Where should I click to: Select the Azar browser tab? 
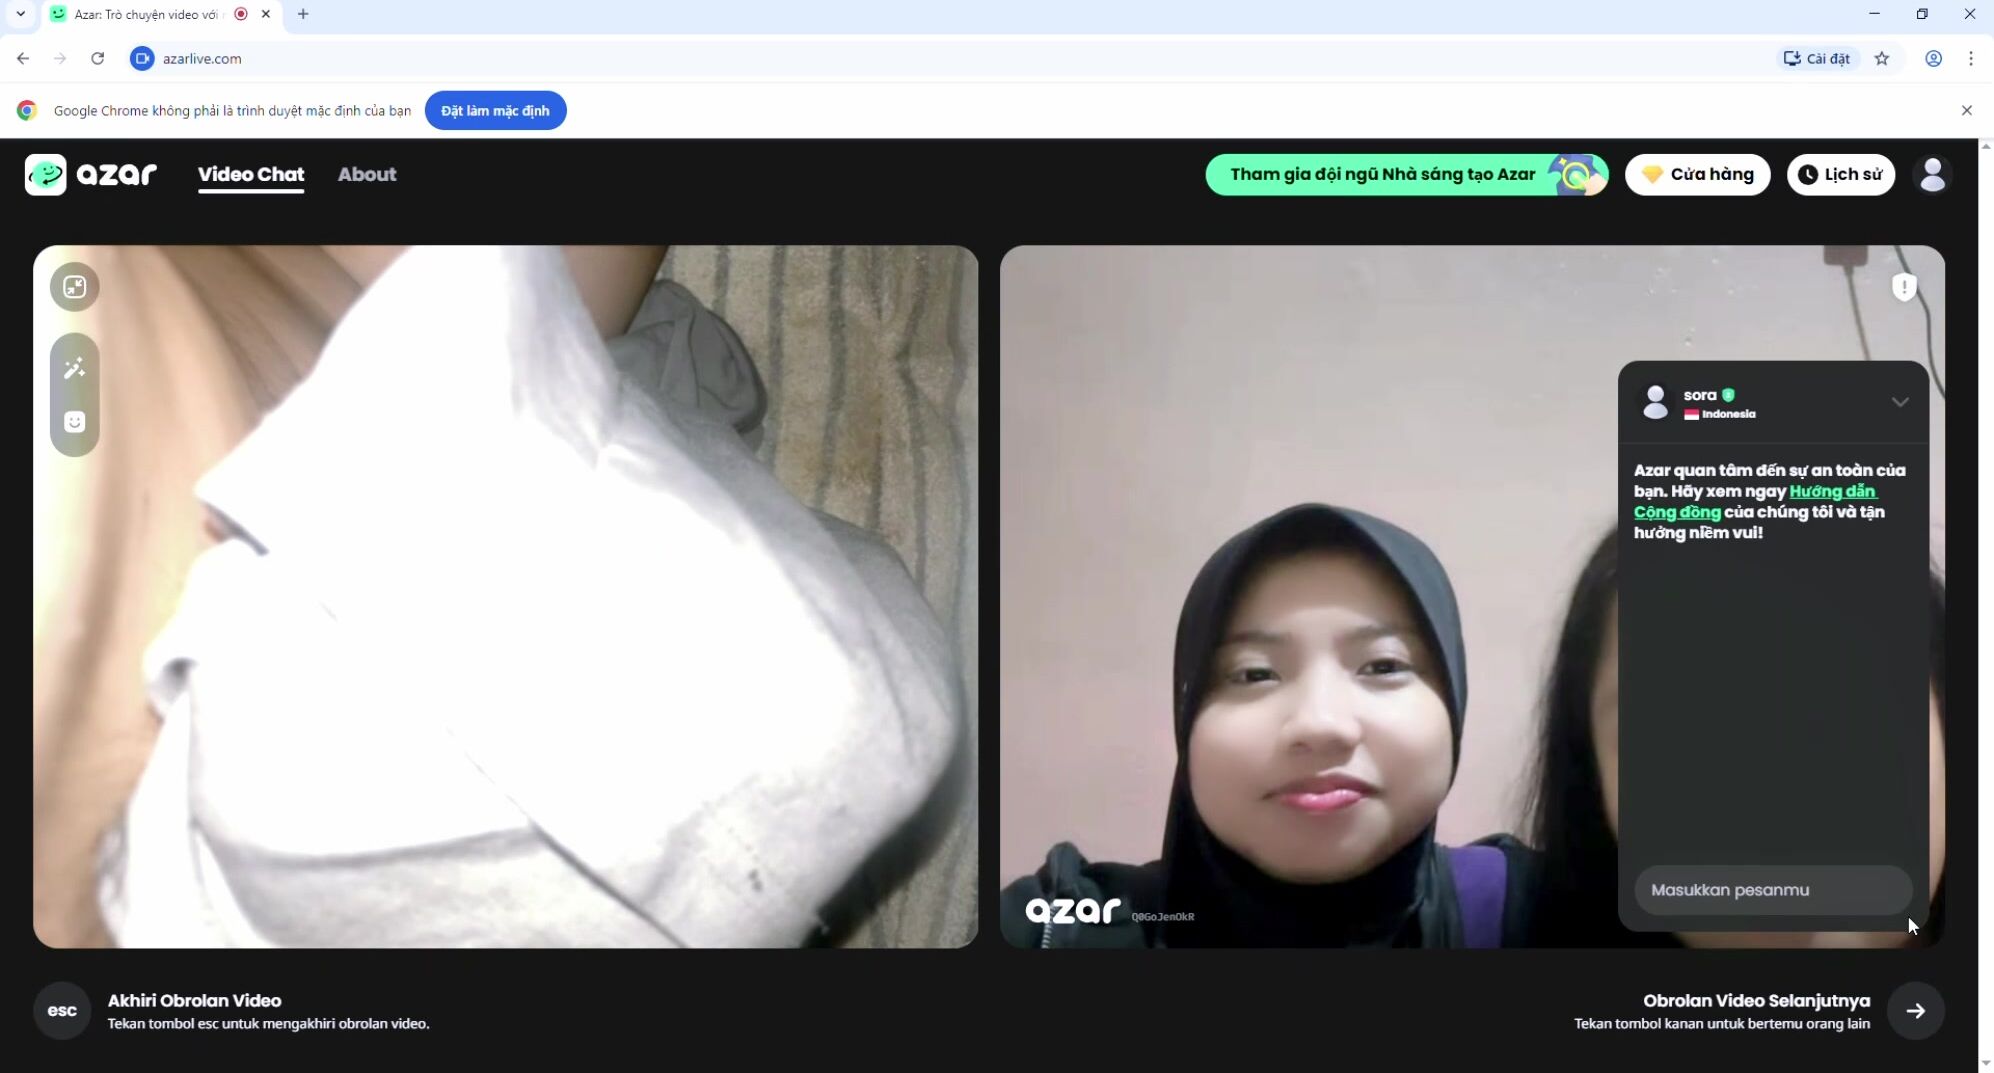(x=161, y=14)
